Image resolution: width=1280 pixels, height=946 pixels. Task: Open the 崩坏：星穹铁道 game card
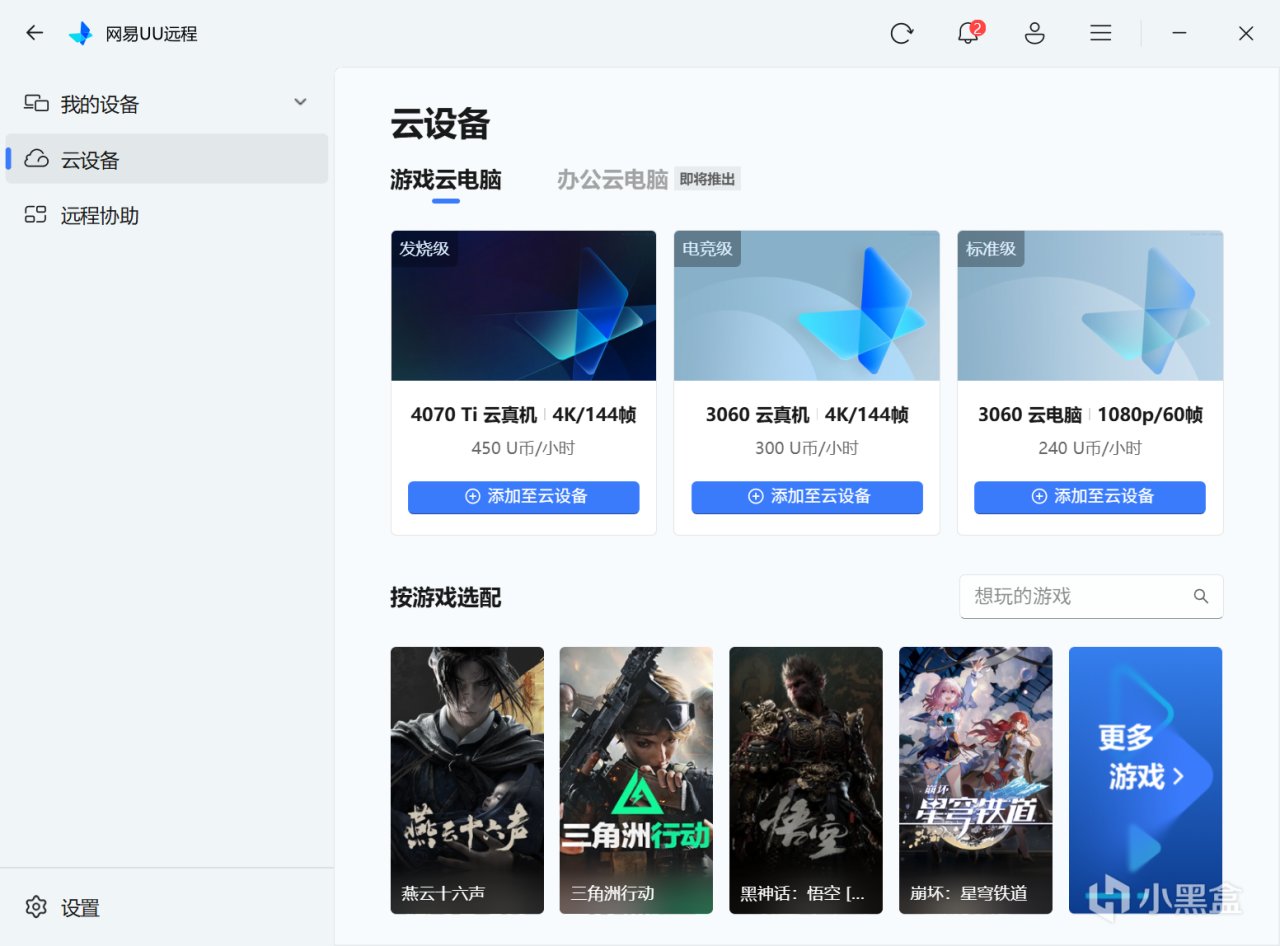[976, 780]
